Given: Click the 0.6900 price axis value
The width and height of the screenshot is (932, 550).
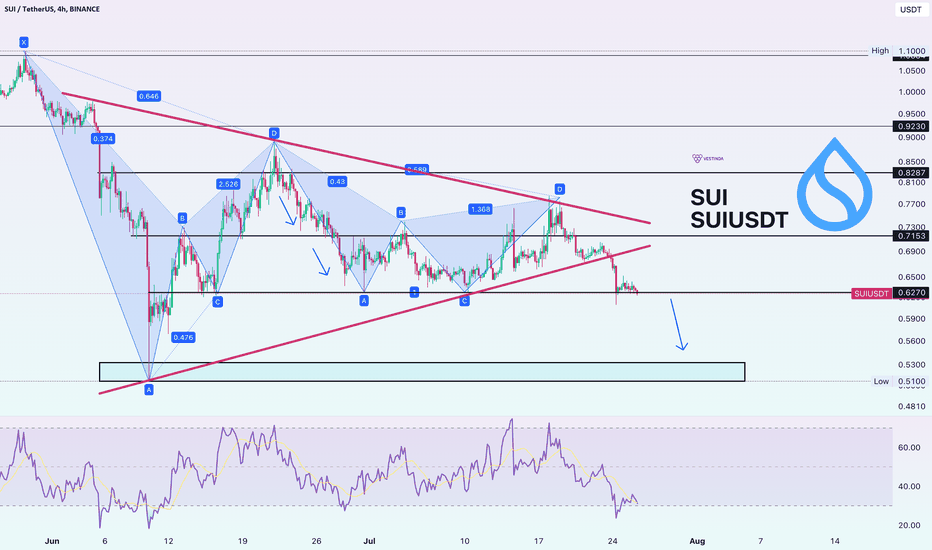Looking at the screenshot, I should (912, 252).
